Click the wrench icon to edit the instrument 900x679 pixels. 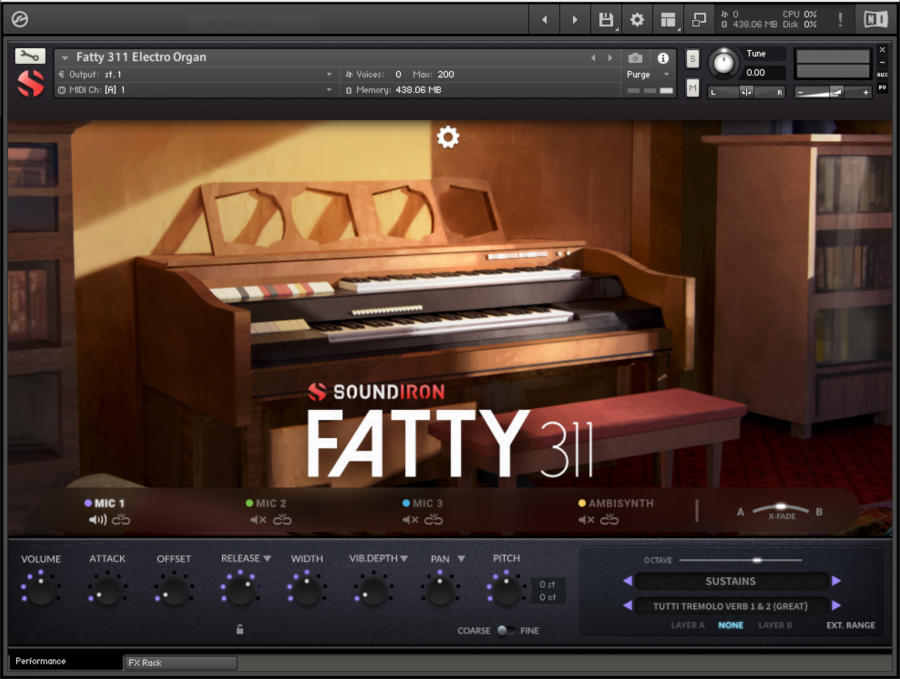coord(31,57)
